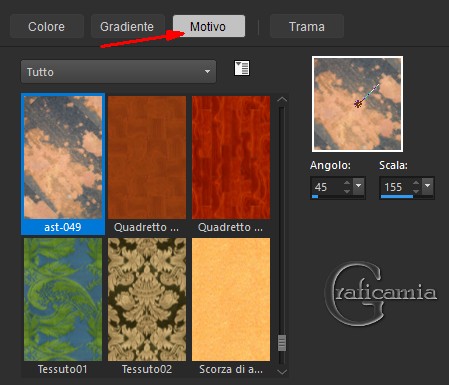The width and height of the screenshot is (449, 385).
Task: Open the pattern view options icon
Action: coord(242,68)
